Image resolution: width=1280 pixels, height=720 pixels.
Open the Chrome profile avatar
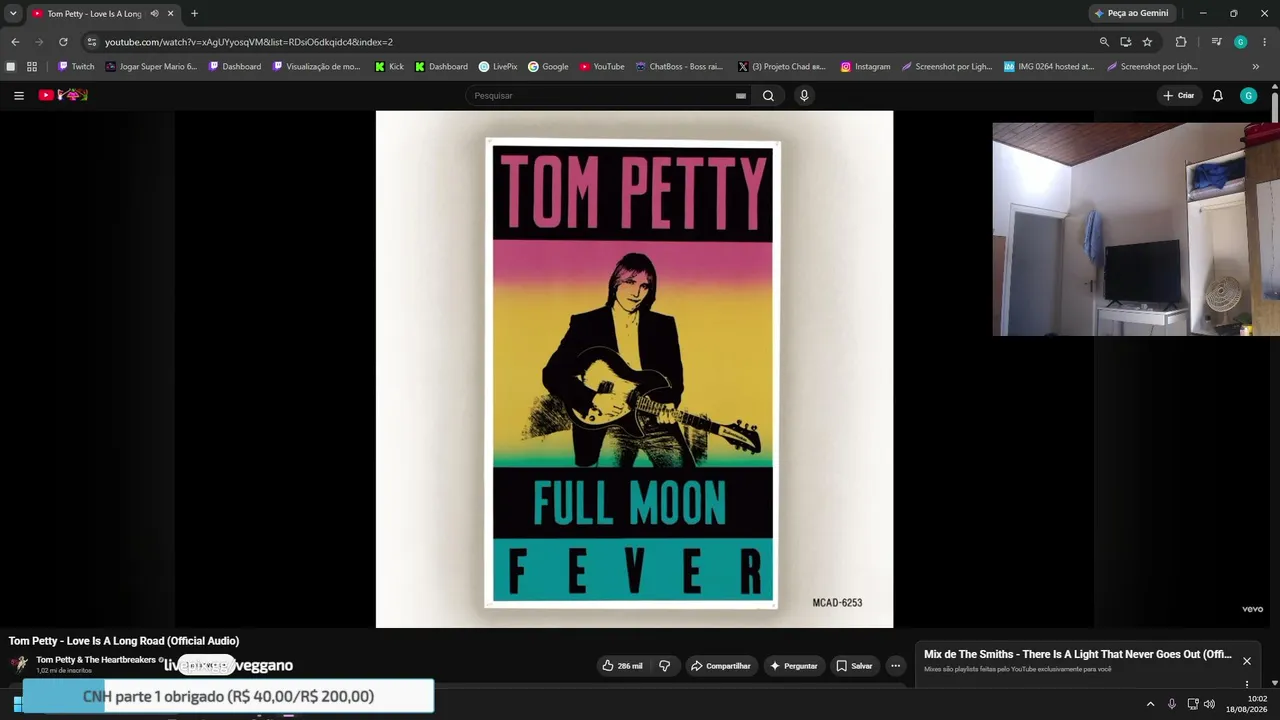click(x=1241, y=42)
